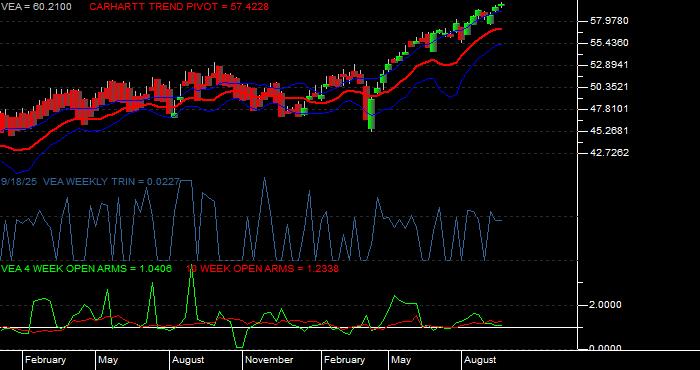
Task: Click the second May label on time axis
Action: click(401, 360)
